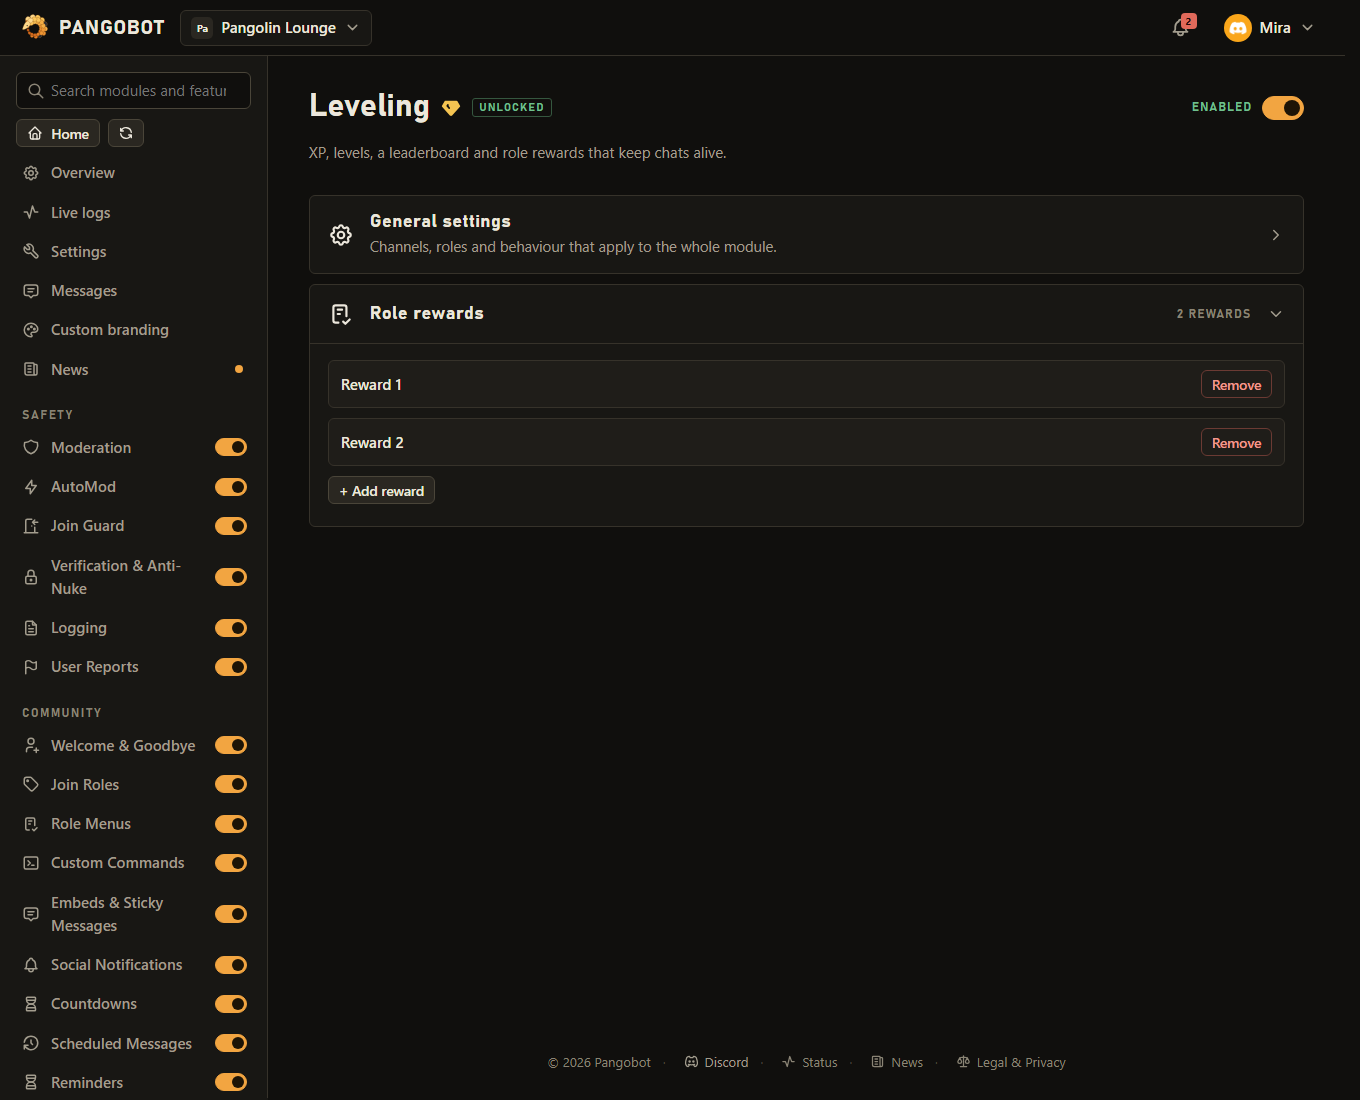
Task: Toggle the User Reports switch
Action: [231, 667]
